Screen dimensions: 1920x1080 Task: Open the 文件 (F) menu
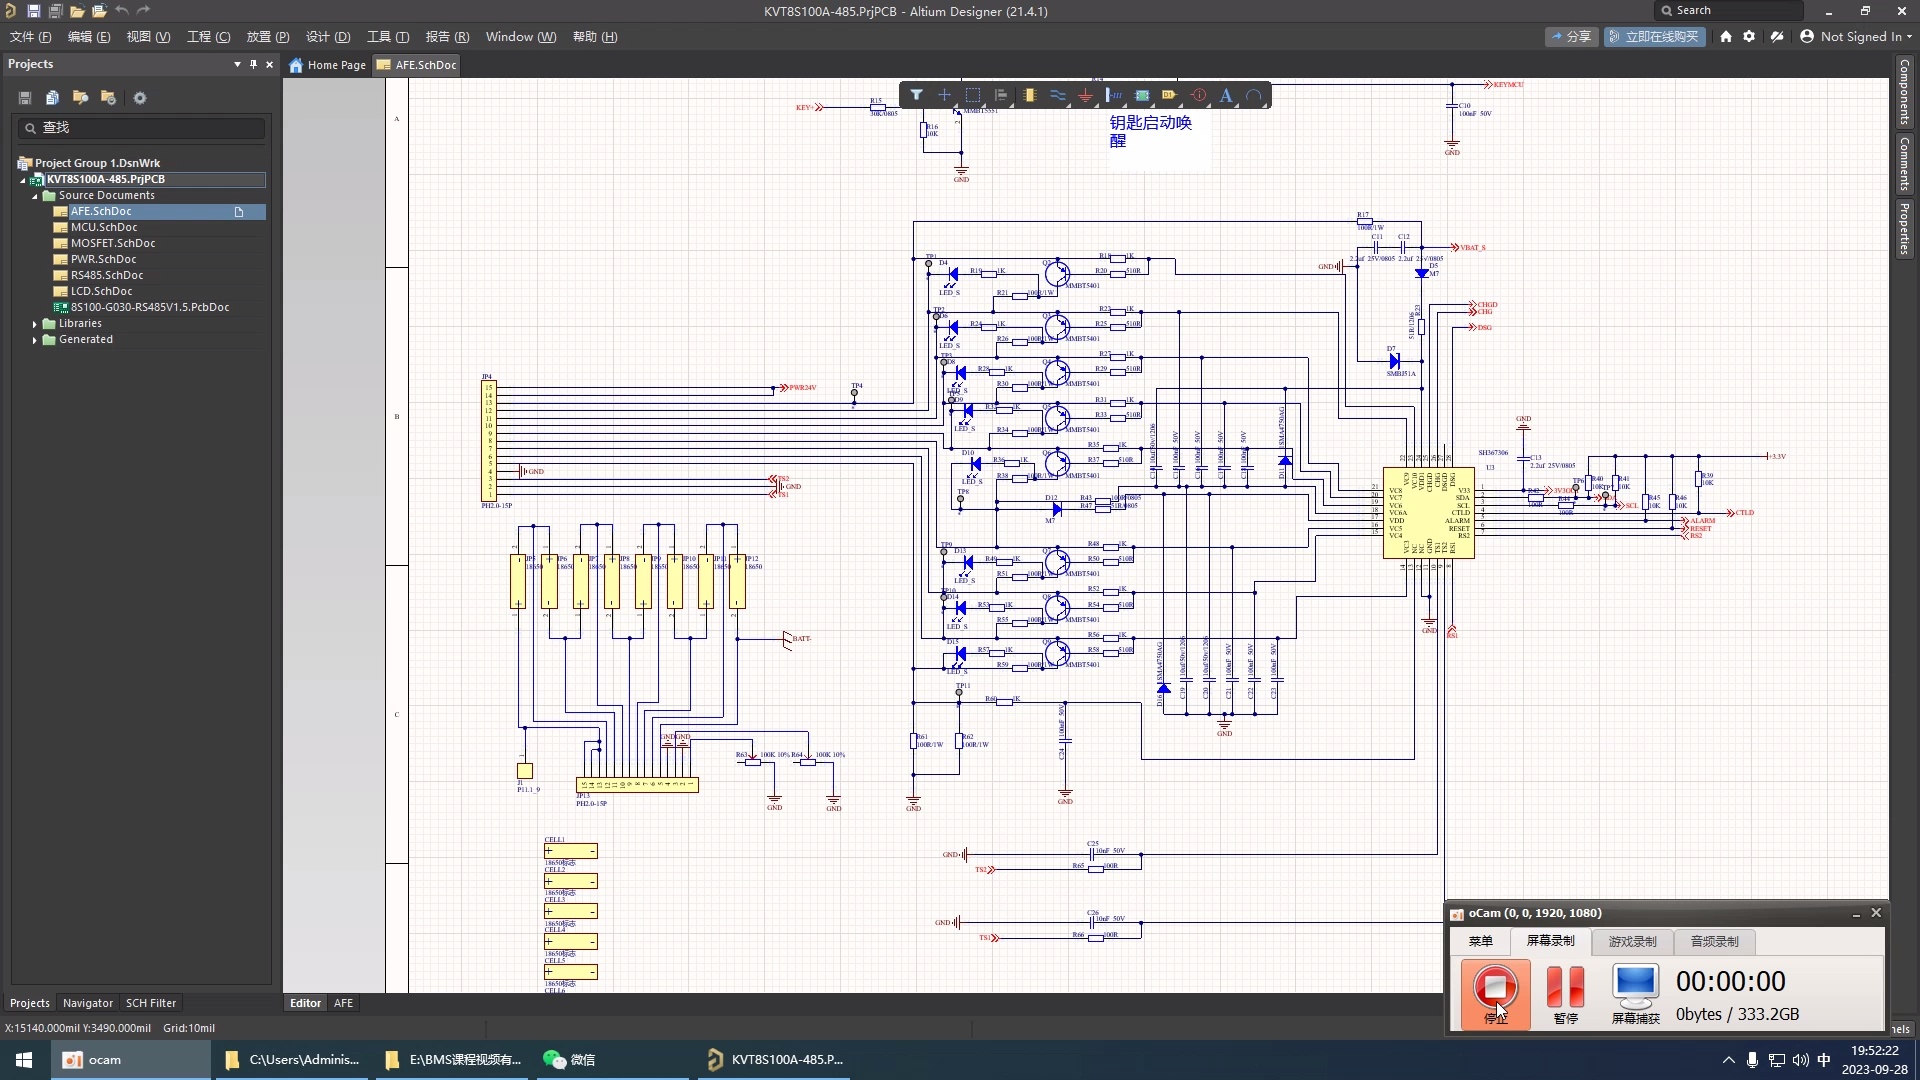[30, 37]
